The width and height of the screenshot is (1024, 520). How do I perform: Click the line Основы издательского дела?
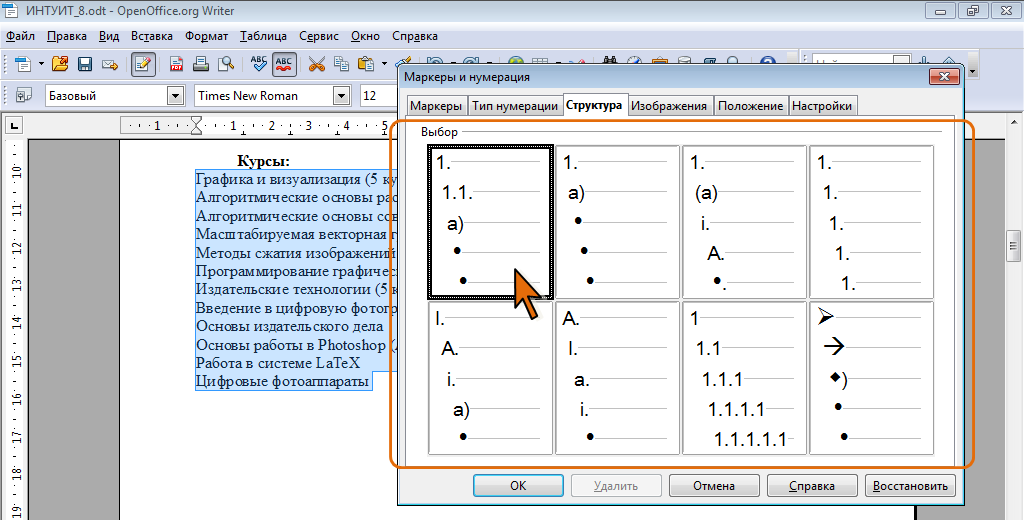(289, 326)
